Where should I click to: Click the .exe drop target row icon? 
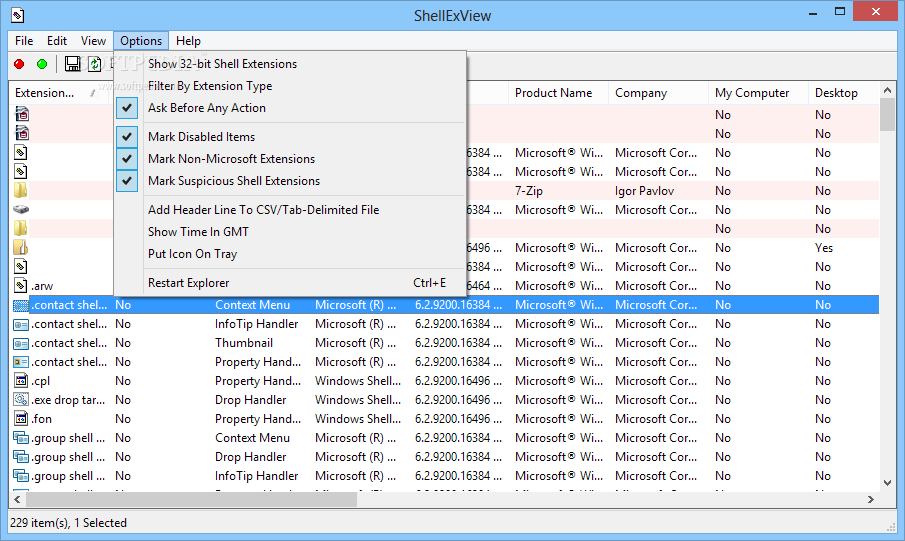21,400
